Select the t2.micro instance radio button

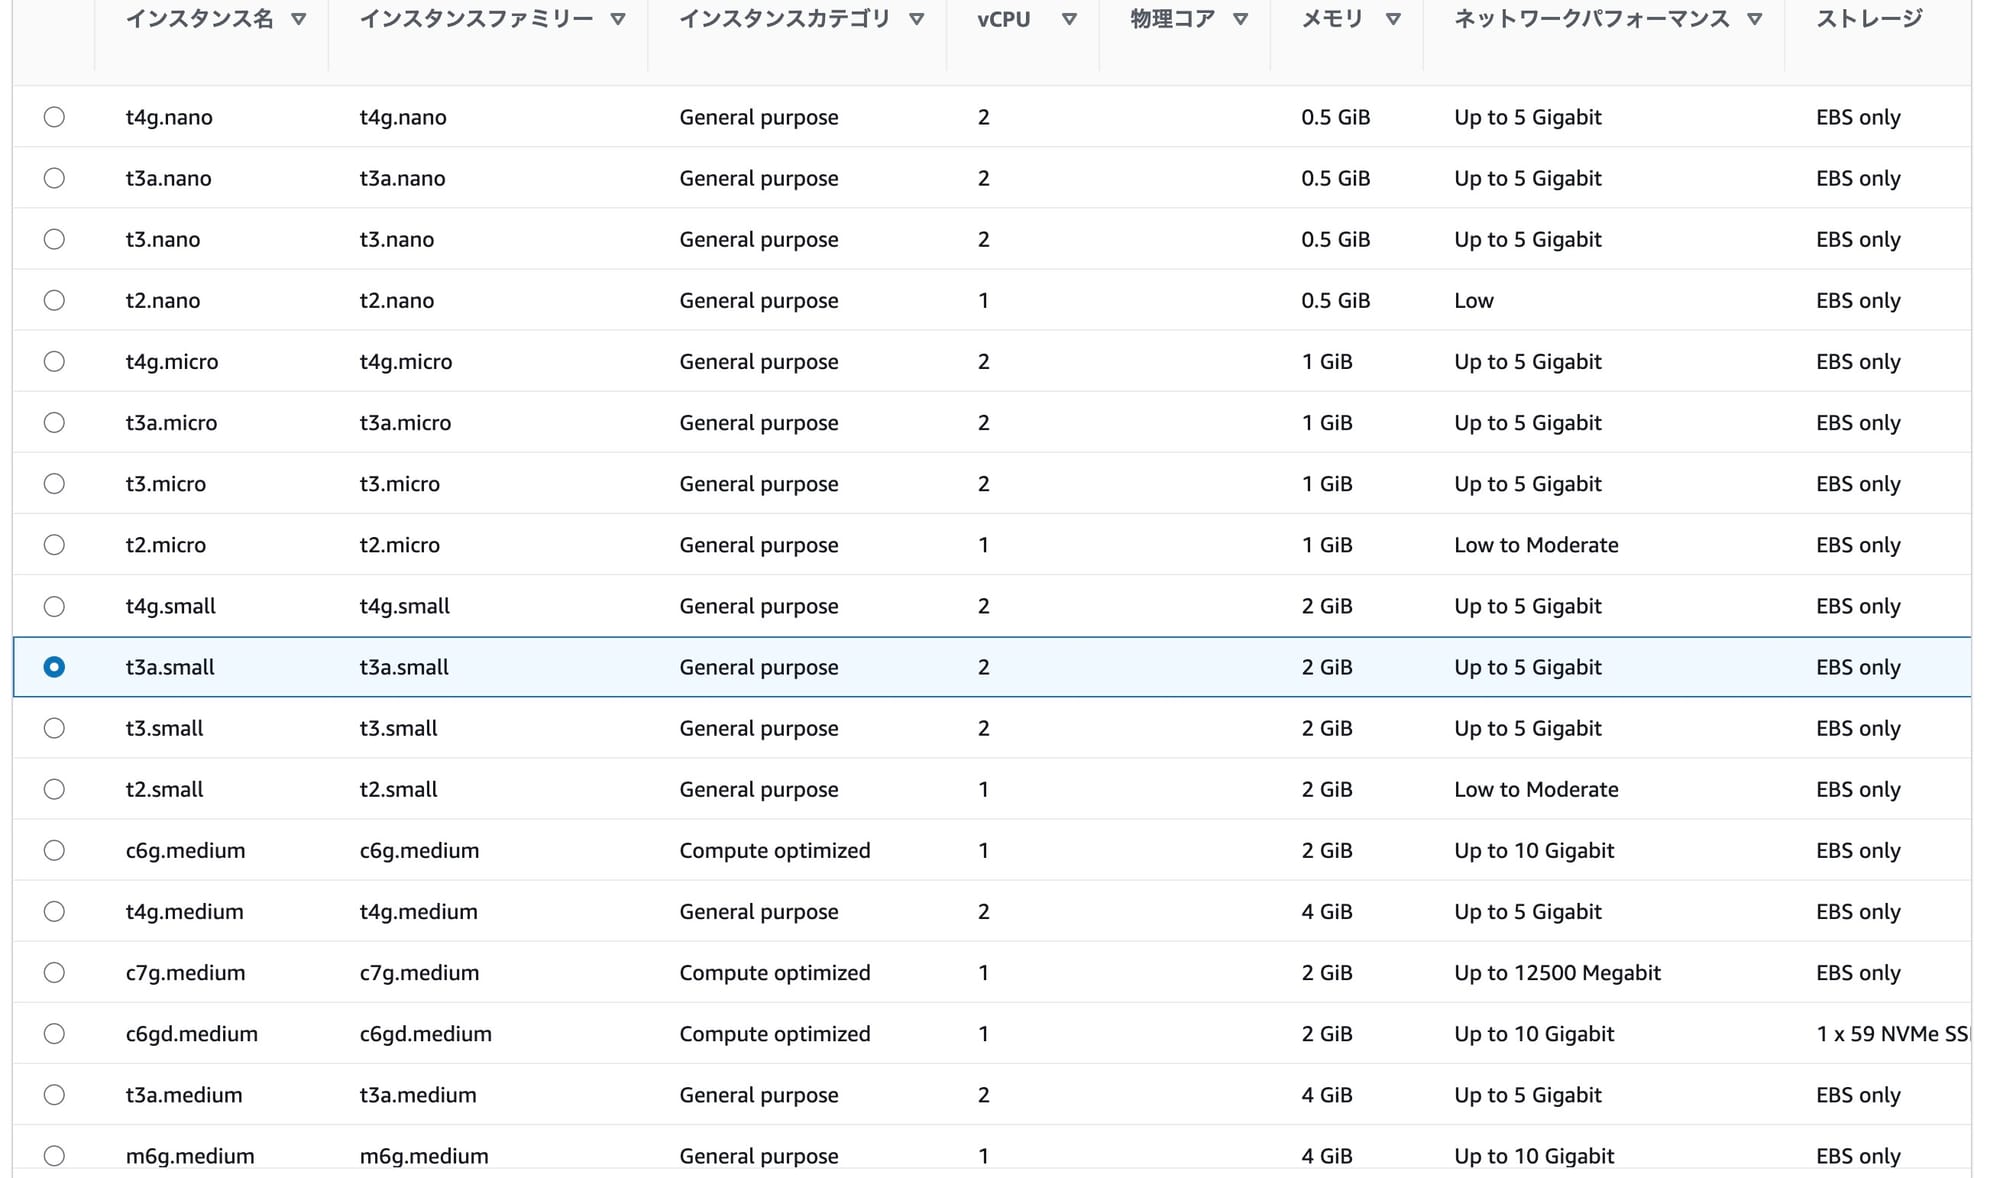tap(55, 545)
